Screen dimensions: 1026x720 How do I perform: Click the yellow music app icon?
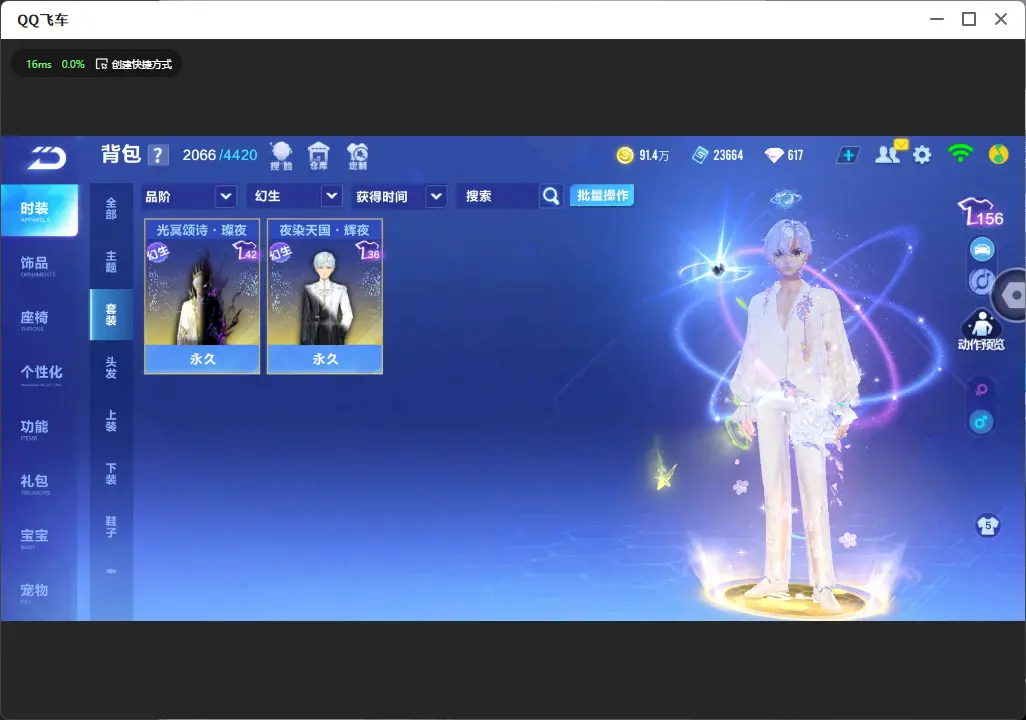(x=999, y=154)
